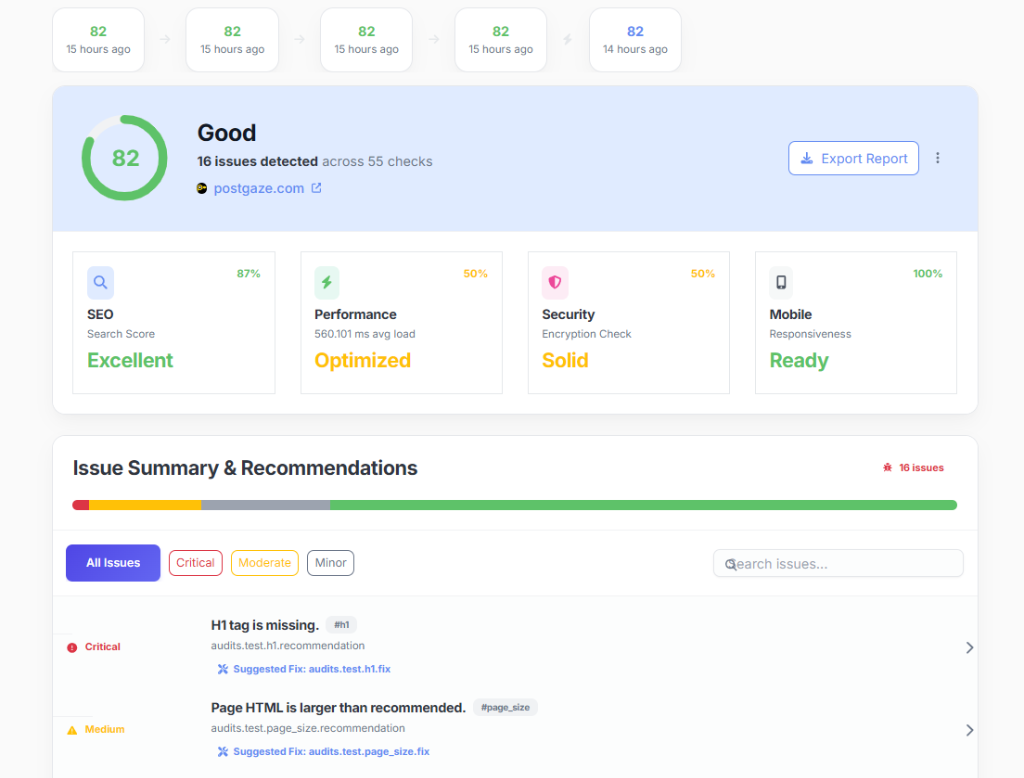The width and height of the screenshot is (1024, 778).
Task: Select the latest 82 score from 14 hours ago
Action: [635, 40]
